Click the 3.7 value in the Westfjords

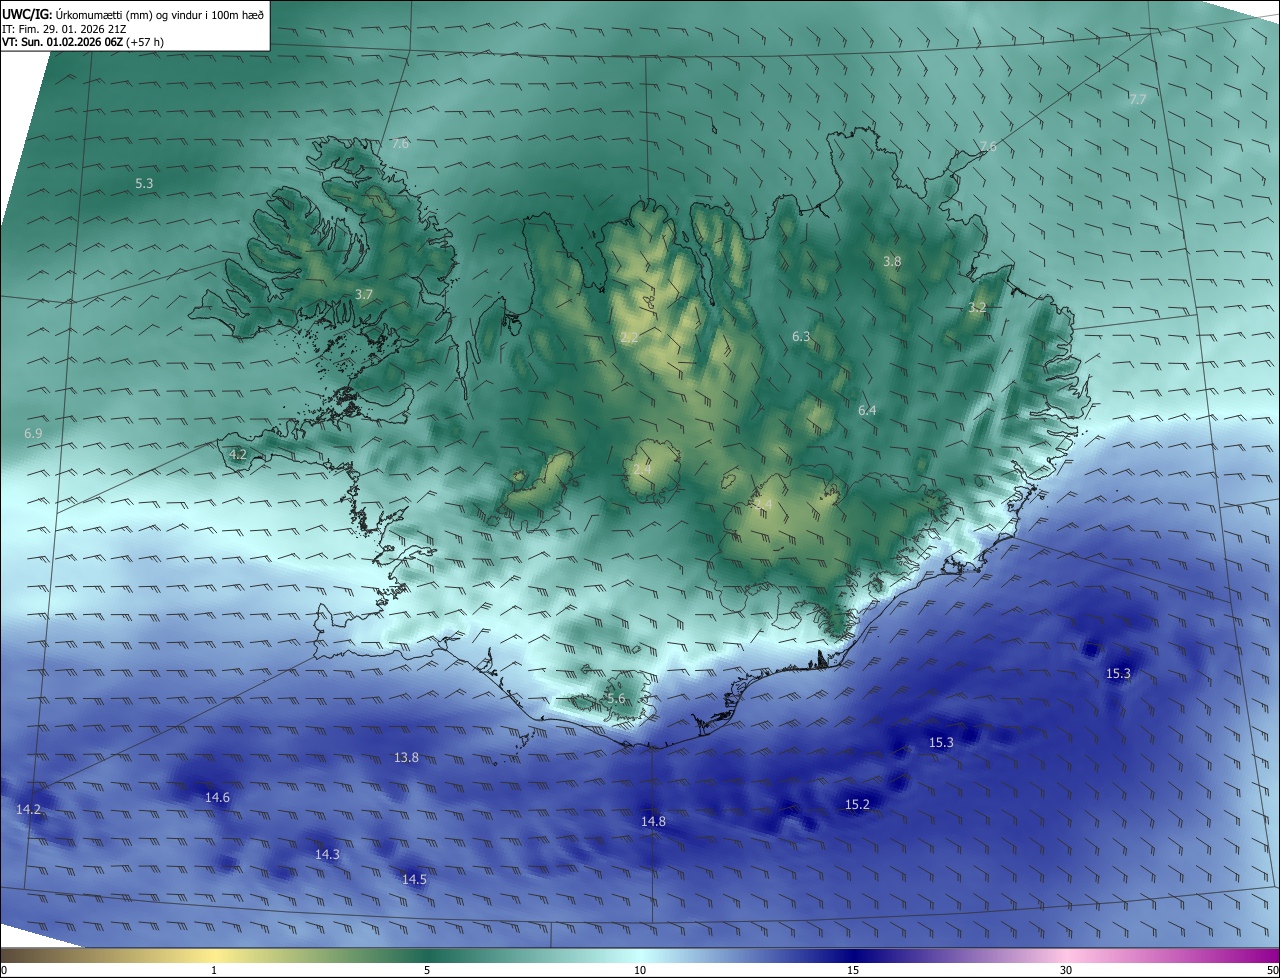tap(364, 295)
